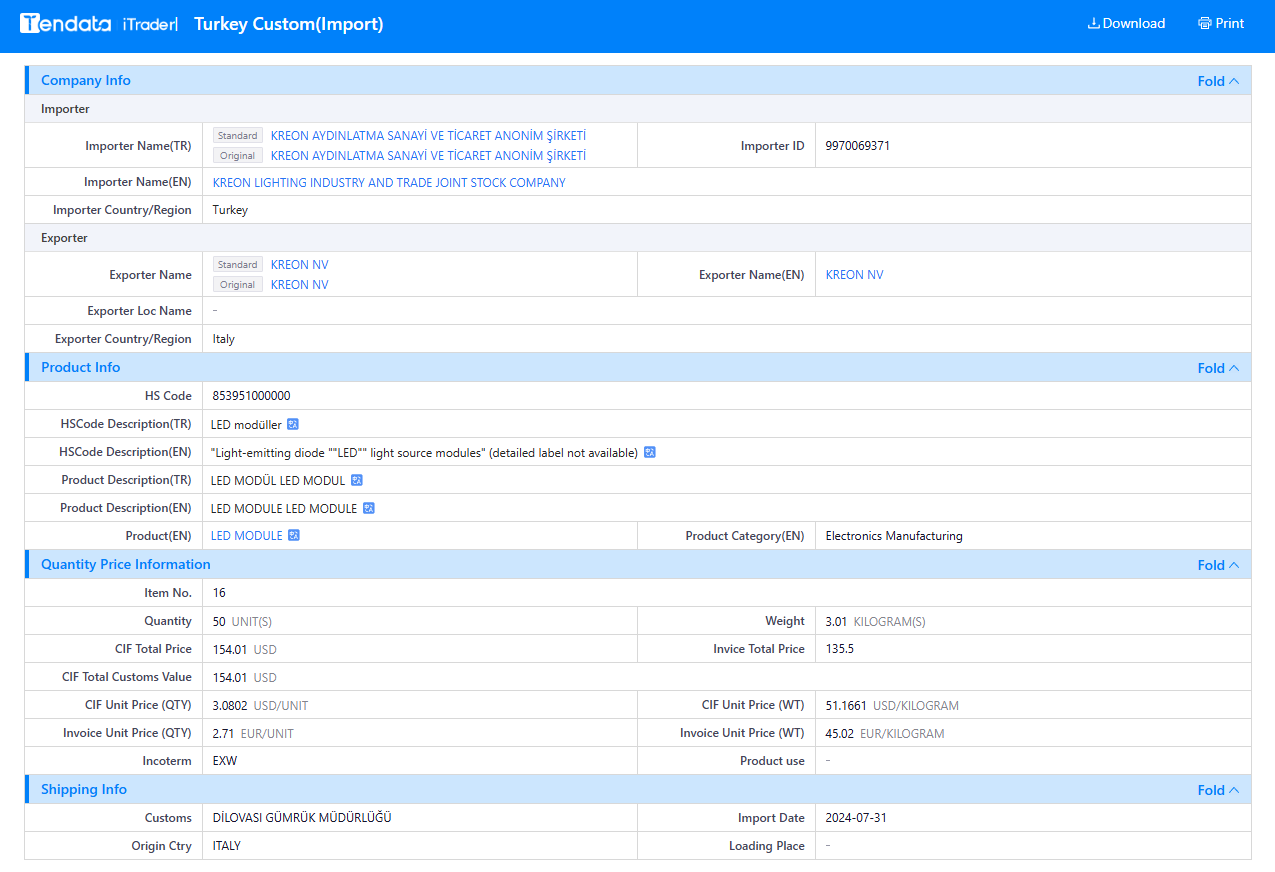Fold the Shipping Info section
Screen dimensions: 1275x872
pos(1218,790)
